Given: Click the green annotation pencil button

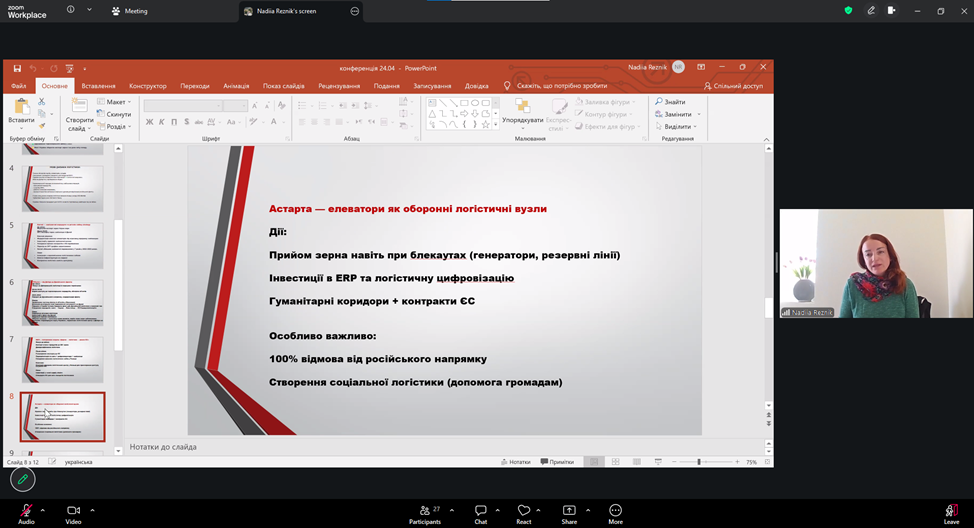Looking at the screenshot, I should click(22, 480).
